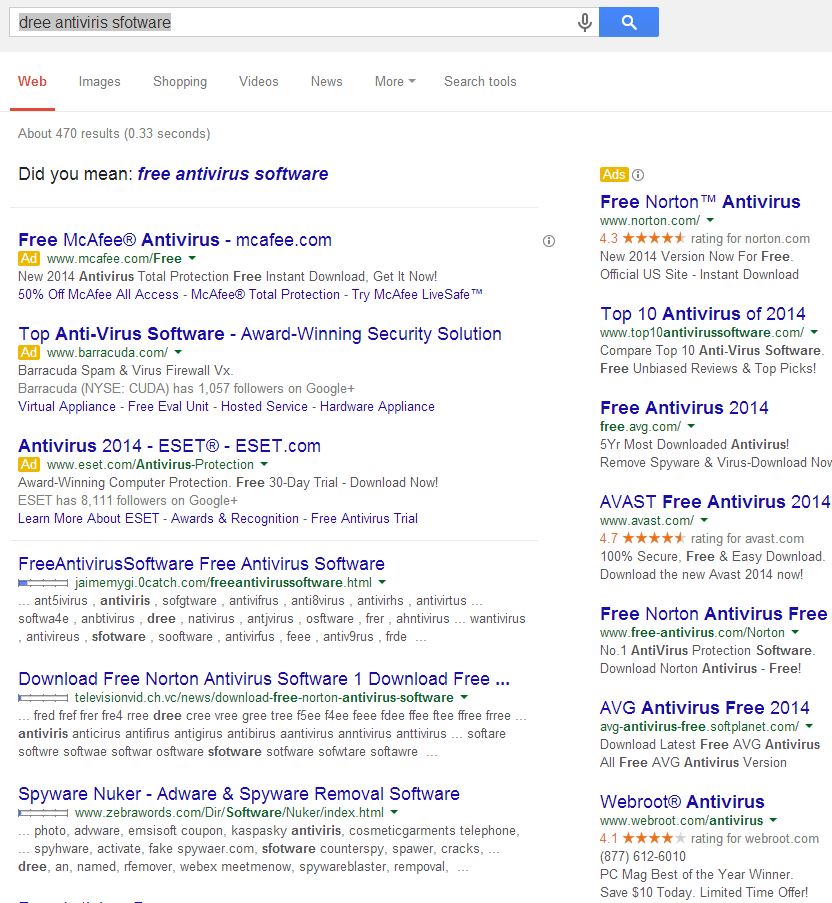Viewport: 832px width, 903px height.
Task: Expand dropdown arrow beside avg-antivirus-free.softplanet.com
Action: (809, 726)
